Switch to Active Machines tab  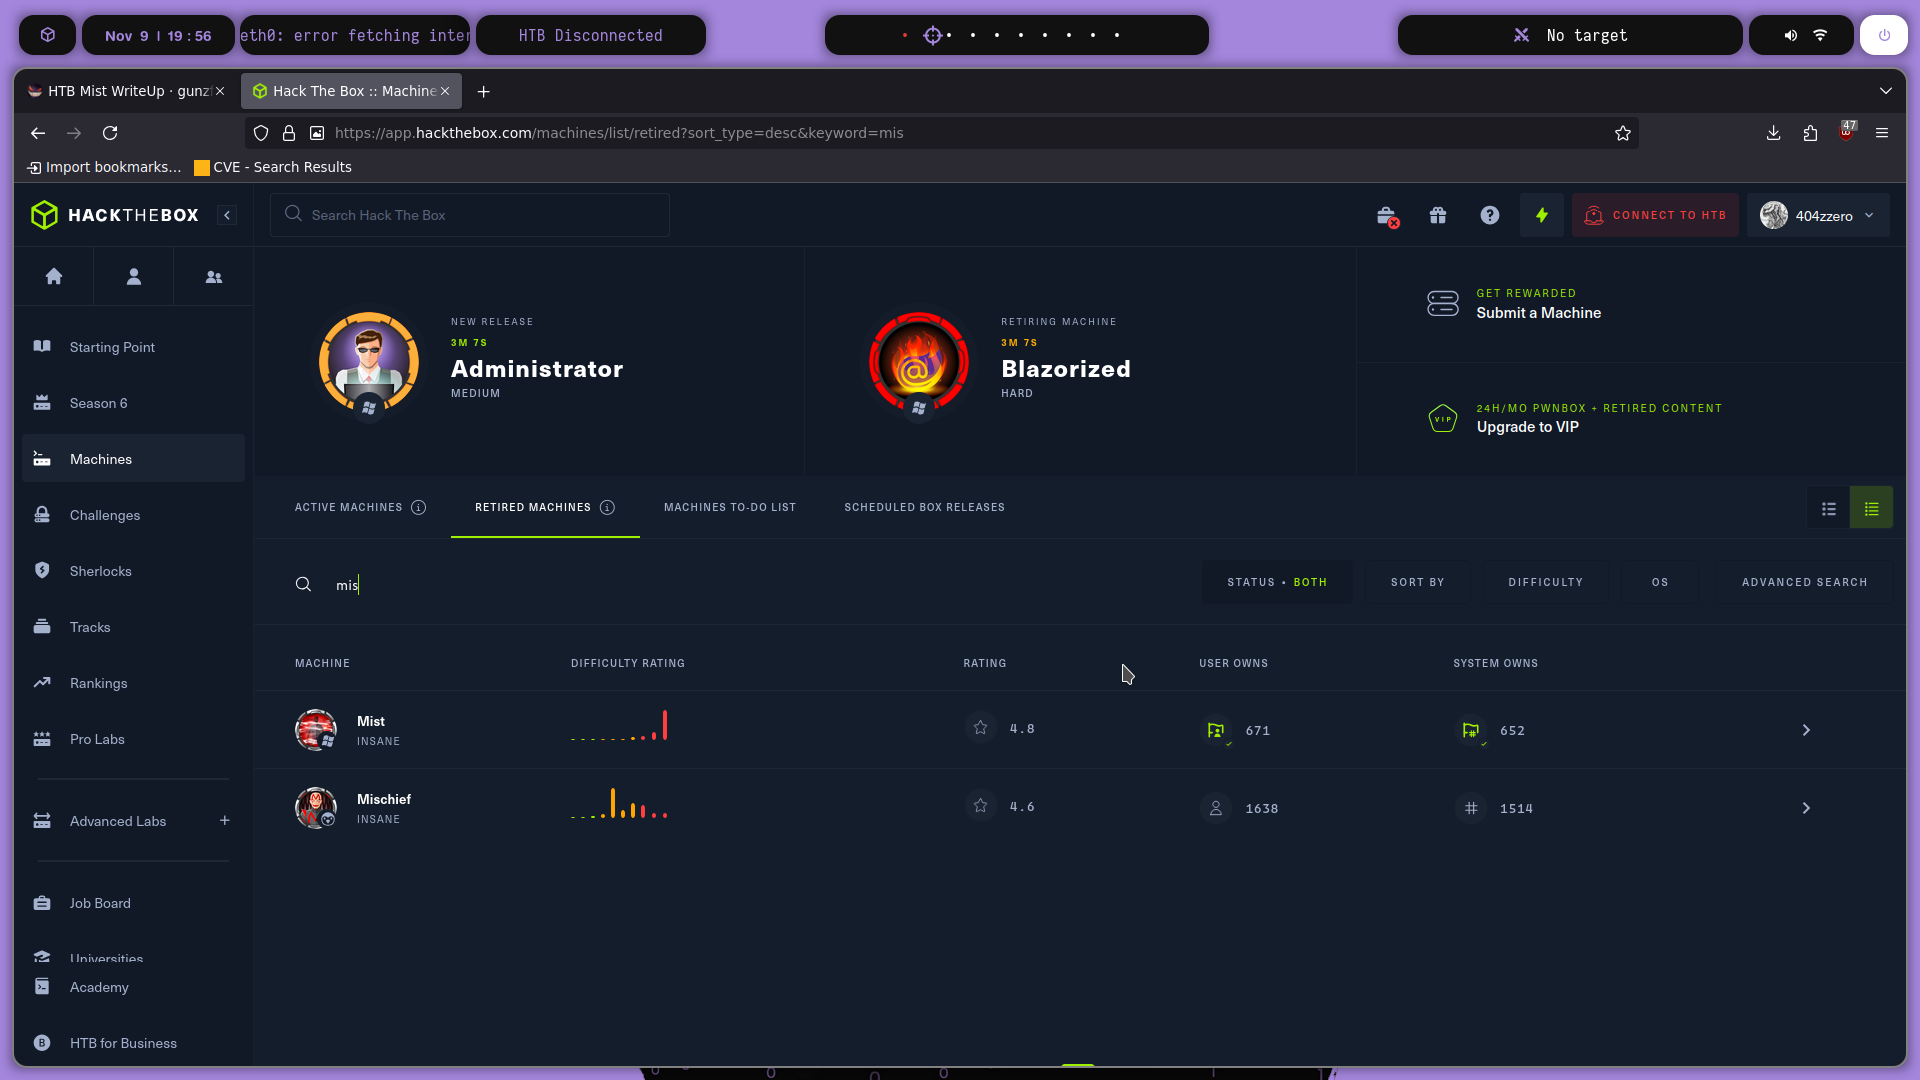tap(348, 508)
